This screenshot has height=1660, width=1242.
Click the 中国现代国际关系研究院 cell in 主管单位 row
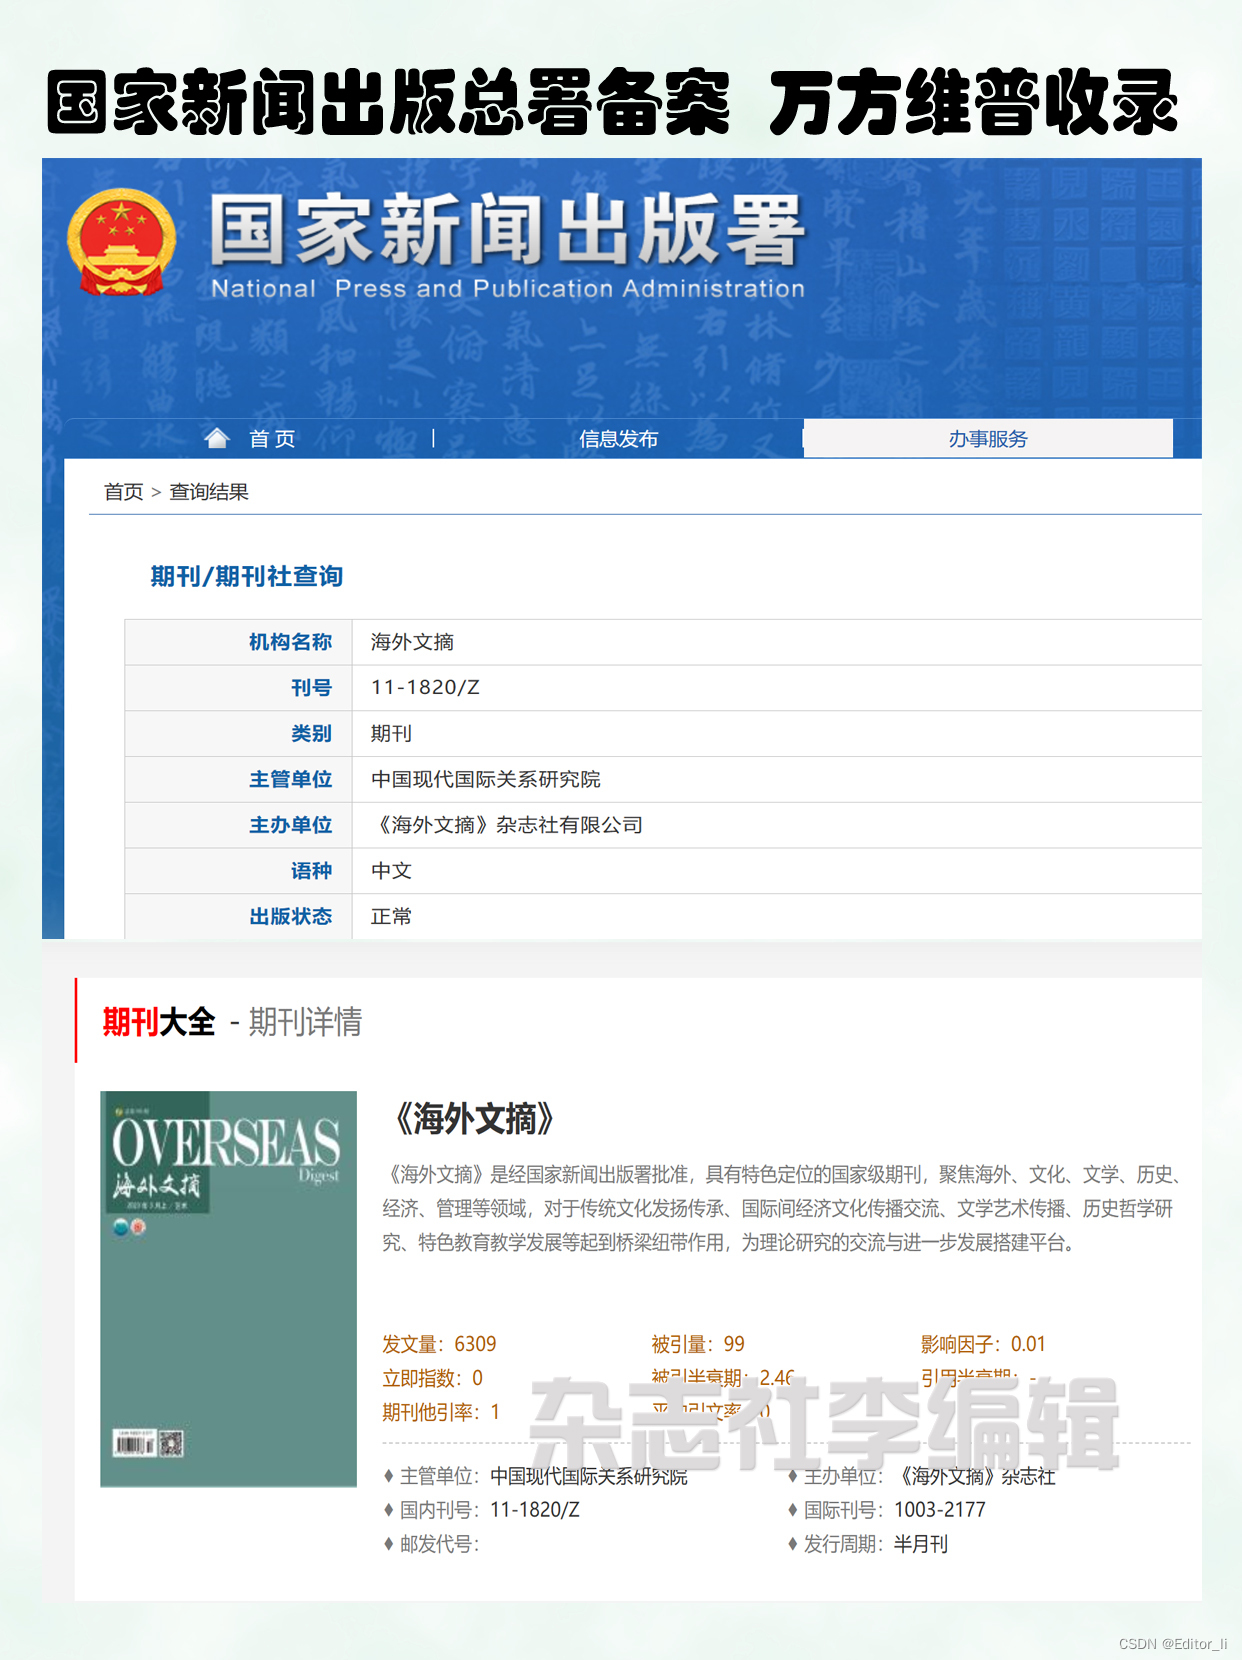[x=777, y=780]
